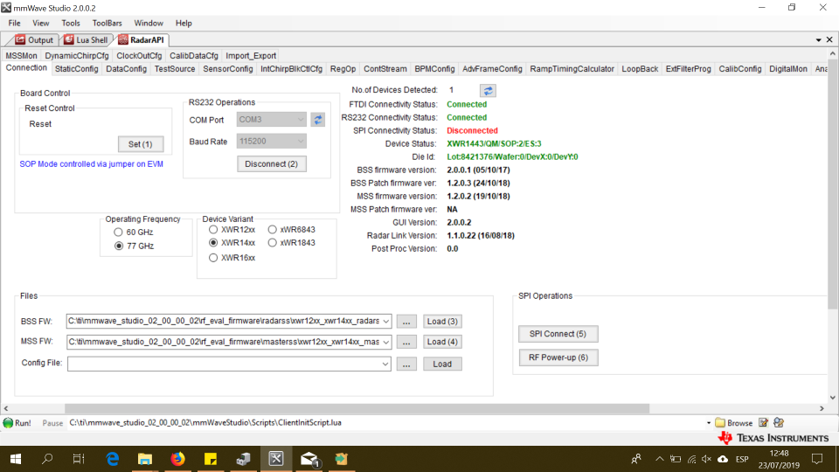Open the File menu
Image resolution: width=839 pixels, height=472 pixels.
(x=14, y=23)
